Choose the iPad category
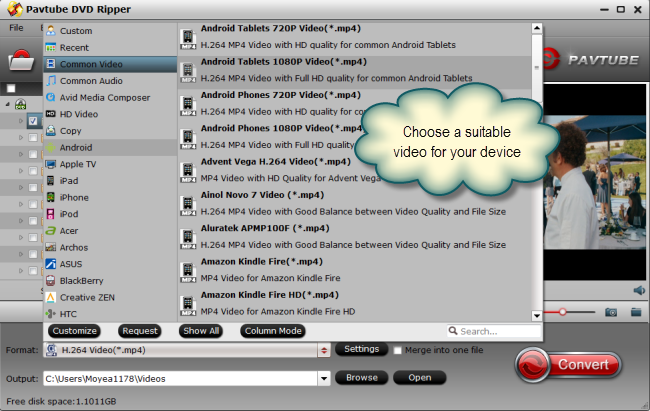Viewport: 650px width, 411px height. click(110, 181)
